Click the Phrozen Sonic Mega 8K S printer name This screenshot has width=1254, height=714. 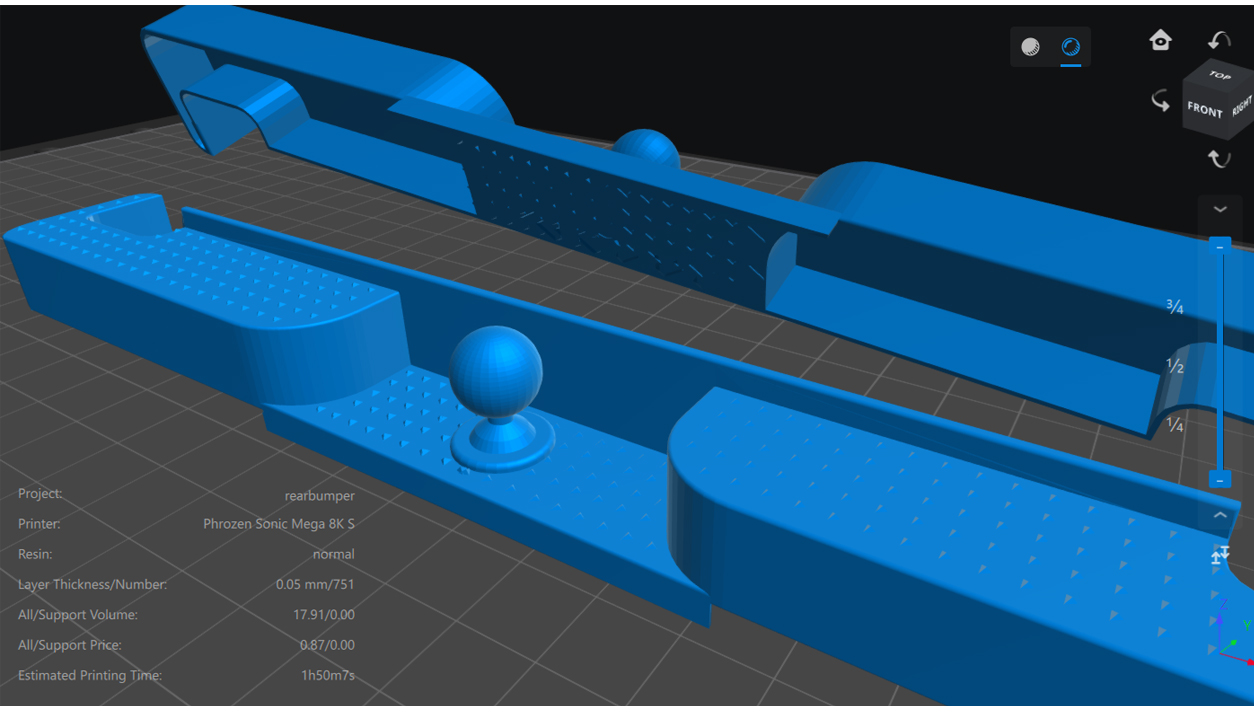point(278,524)
